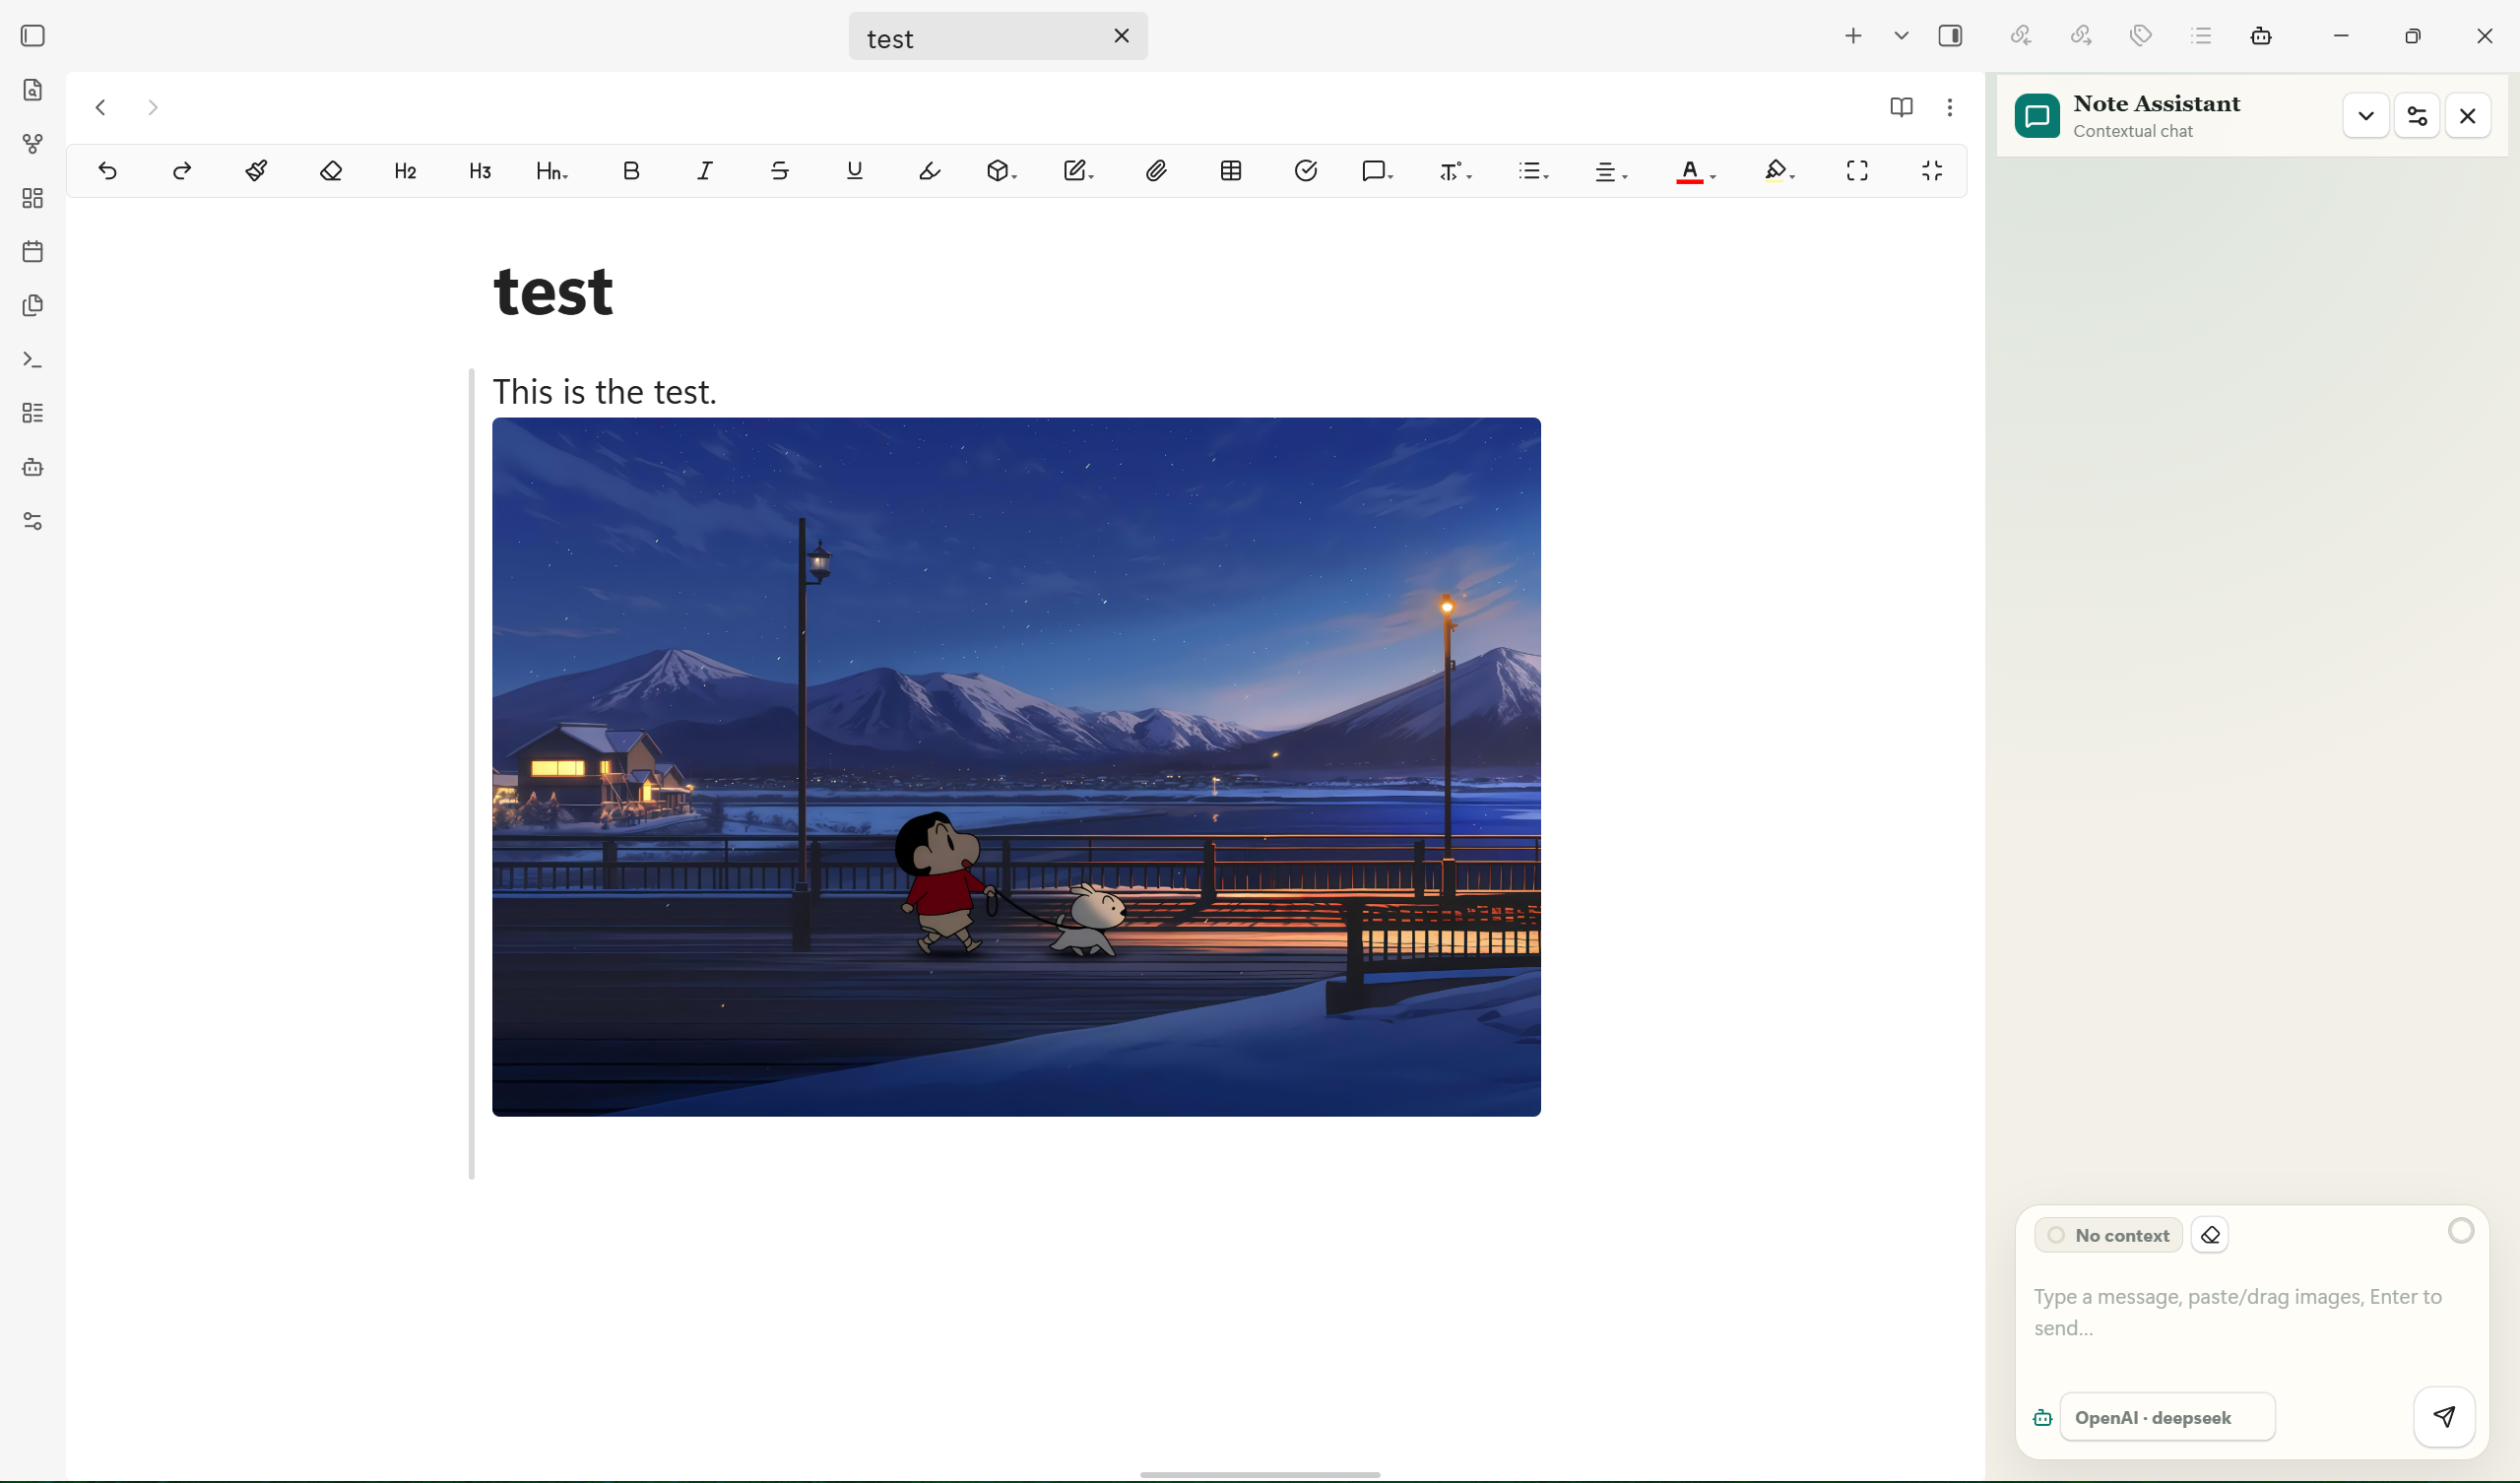Open the command palette terminal icon
This screenshot has height=1483, width=2520.
(33, 359)
